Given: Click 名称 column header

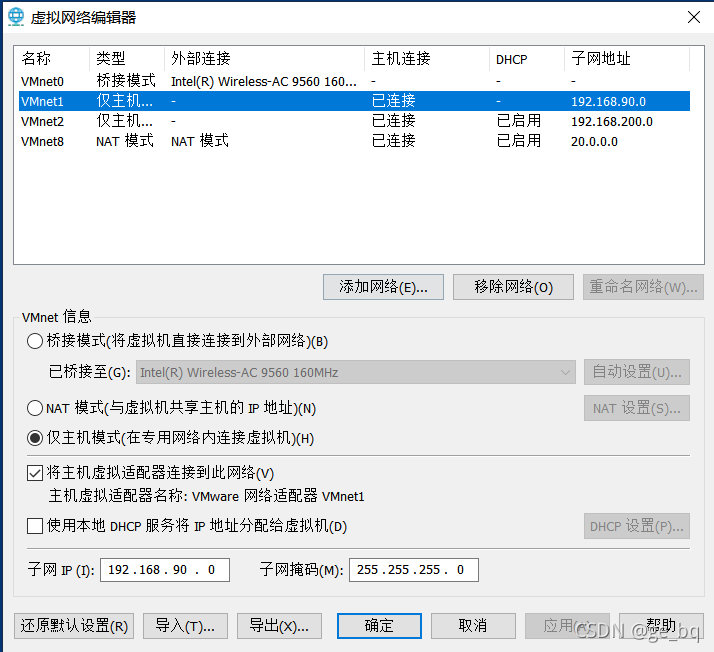Looking at the screenshot, I should point(52,59).
